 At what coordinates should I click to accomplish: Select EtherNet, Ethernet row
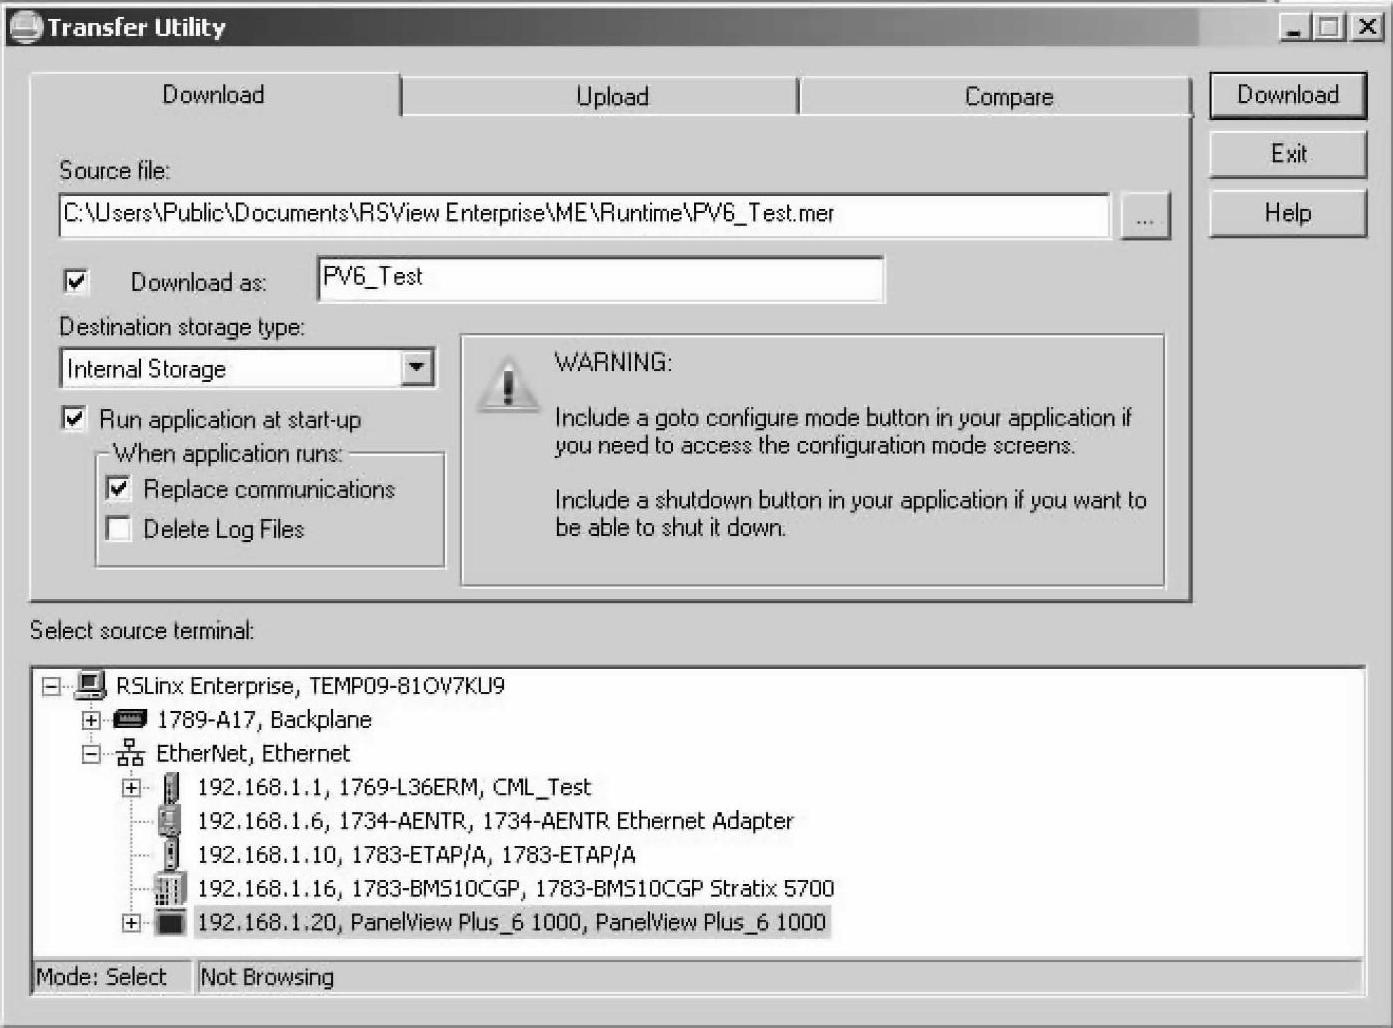[x=253, y=754]
